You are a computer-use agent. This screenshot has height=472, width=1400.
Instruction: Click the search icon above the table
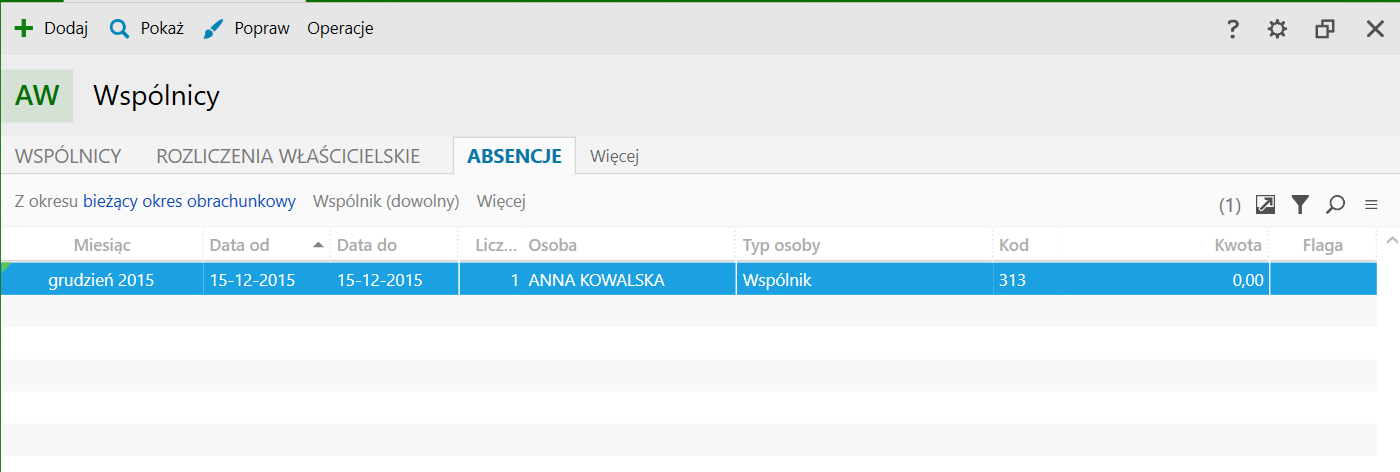(x=1335, y=205)
